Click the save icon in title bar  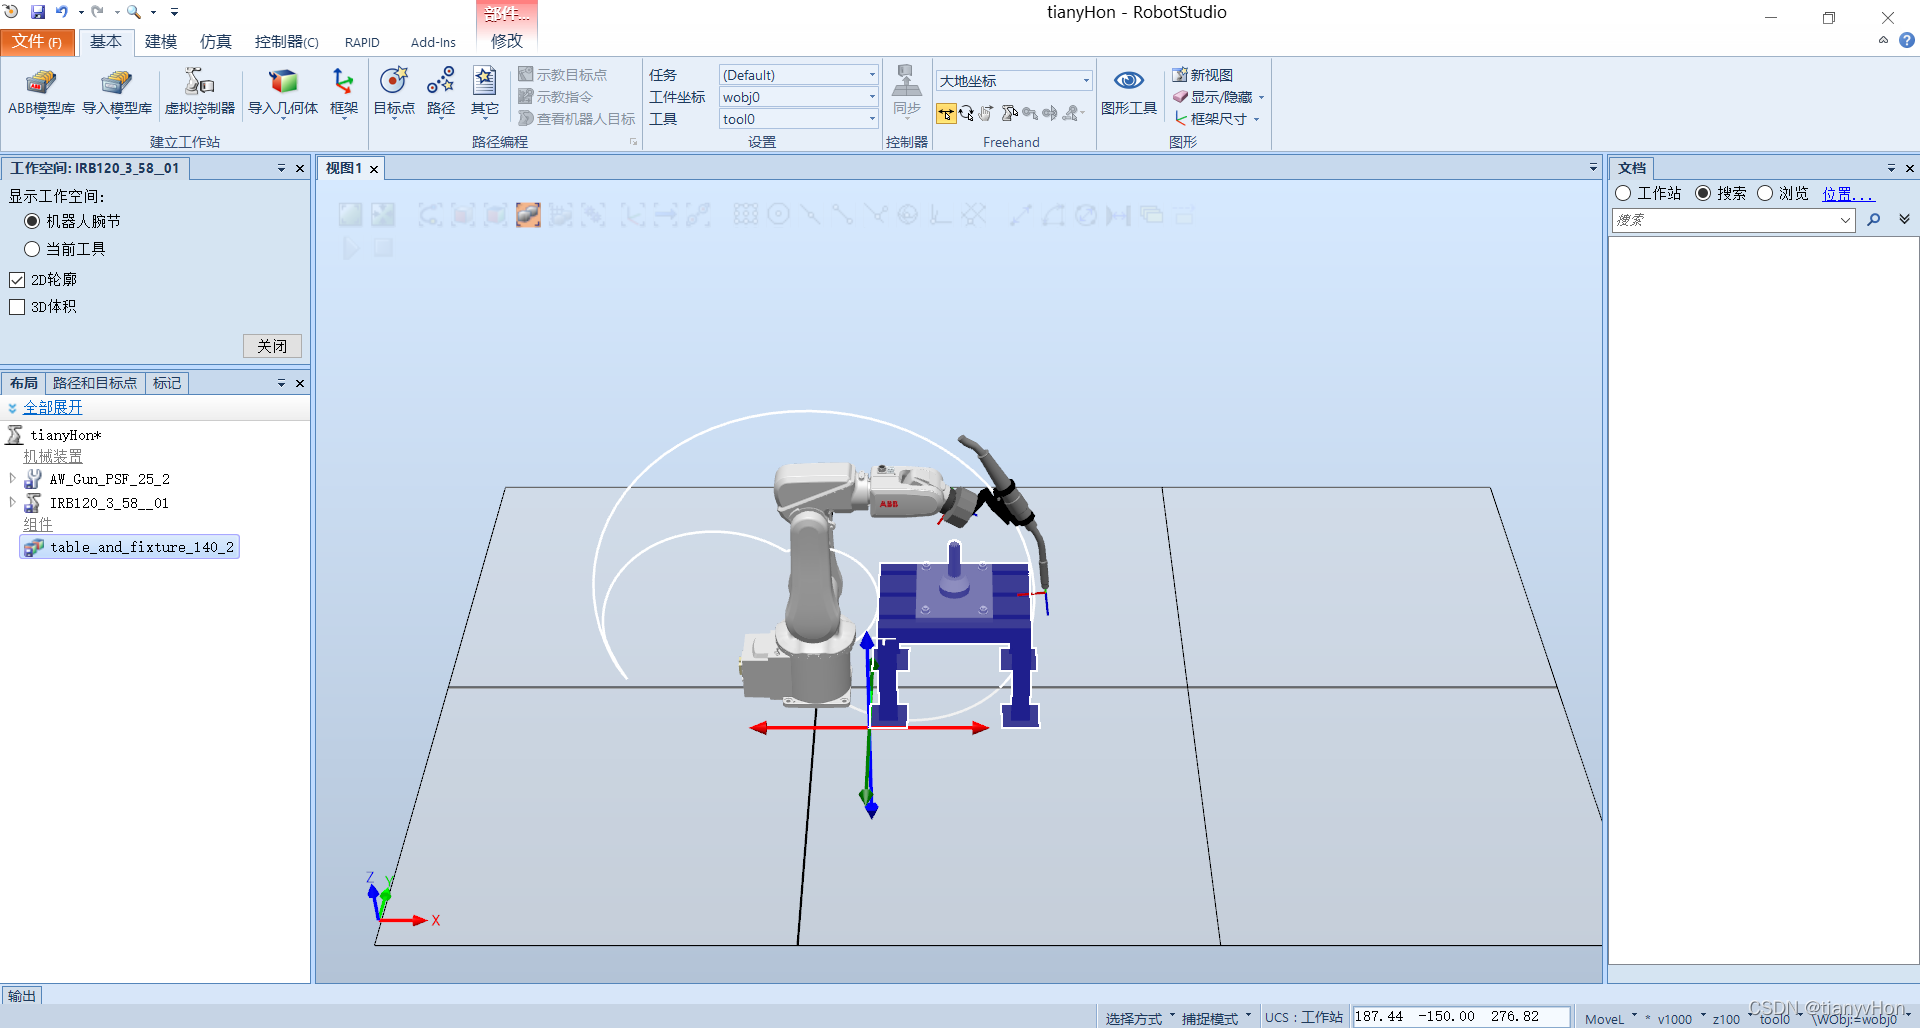coord(38,12)
